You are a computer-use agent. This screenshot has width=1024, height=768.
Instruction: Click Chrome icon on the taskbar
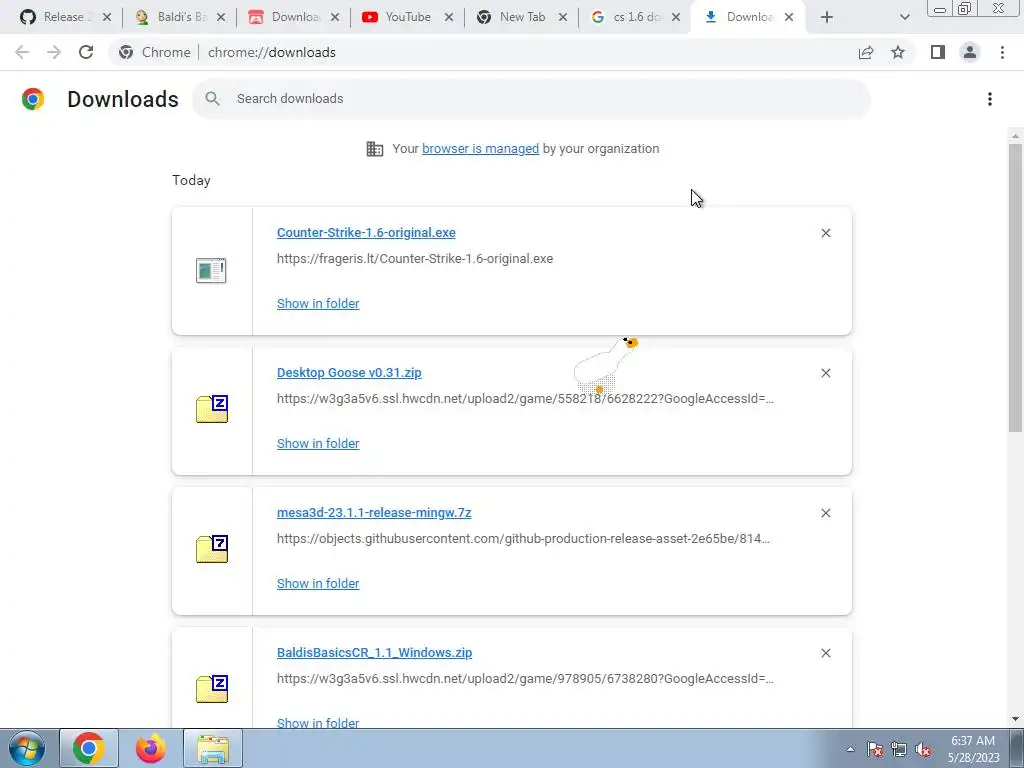[x=89, y=748]
